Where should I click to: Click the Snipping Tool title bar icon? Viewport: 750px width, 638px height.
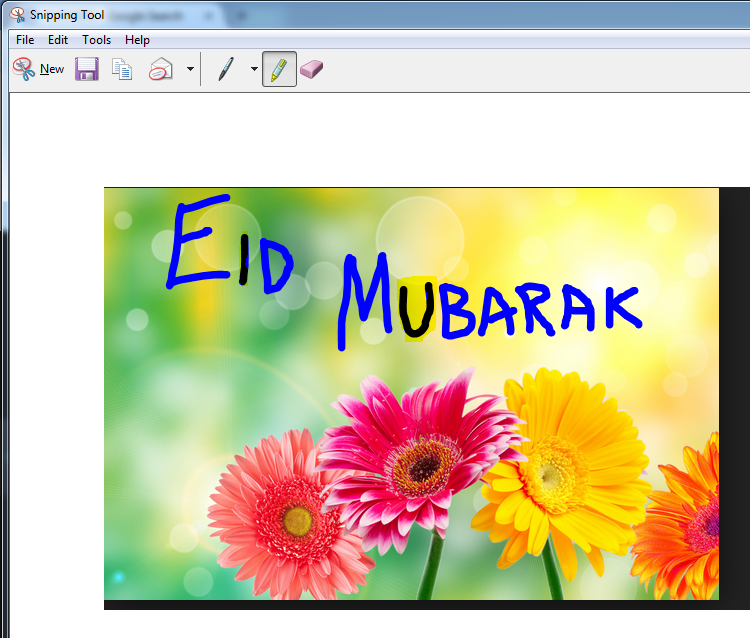(17, 14)
